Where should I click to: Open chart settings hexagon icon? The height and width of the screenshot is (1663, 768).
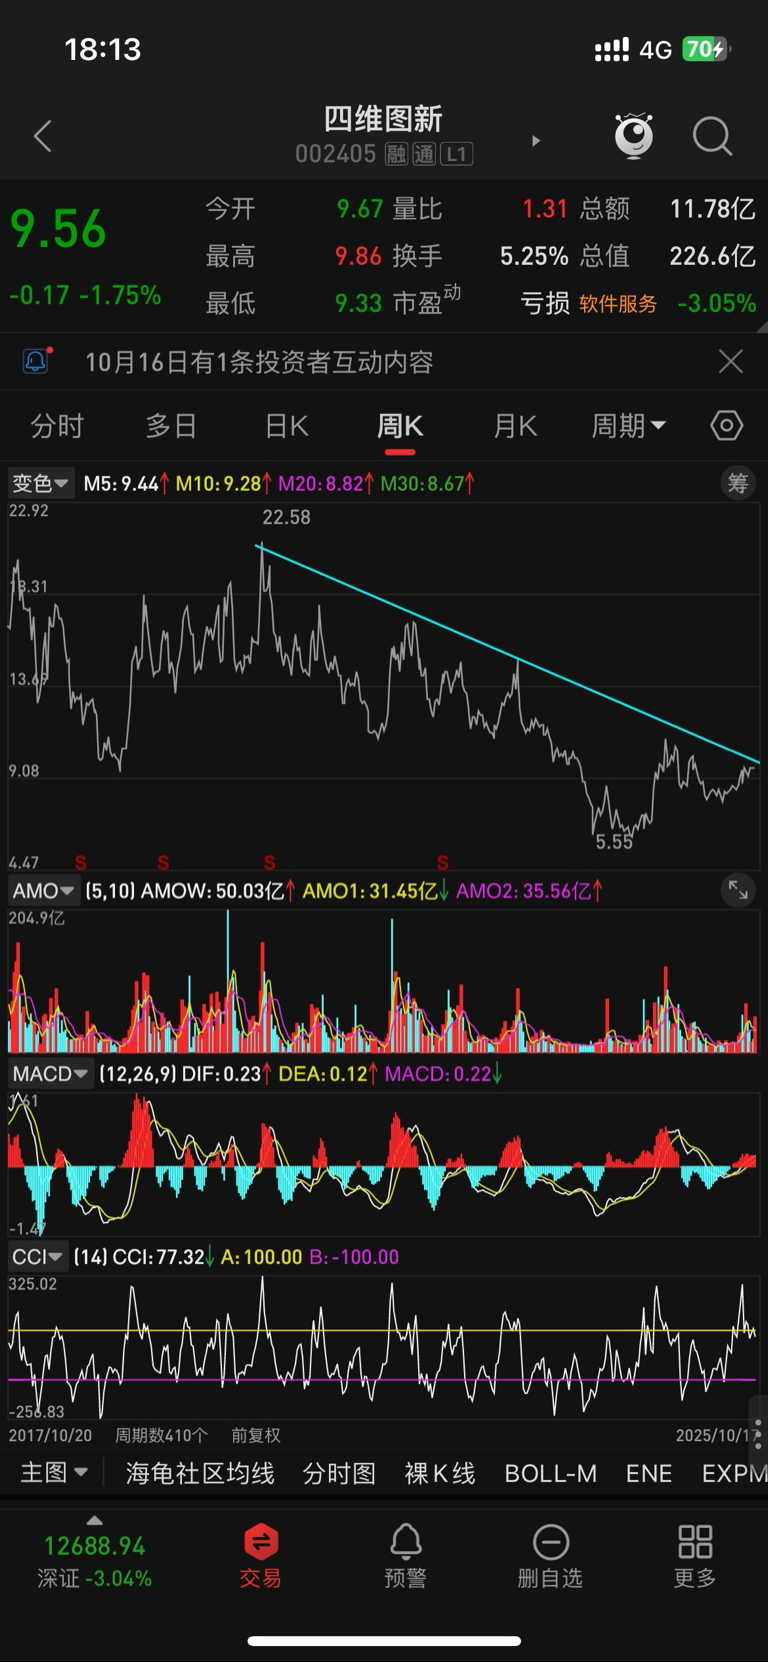[x=727, y=426]
